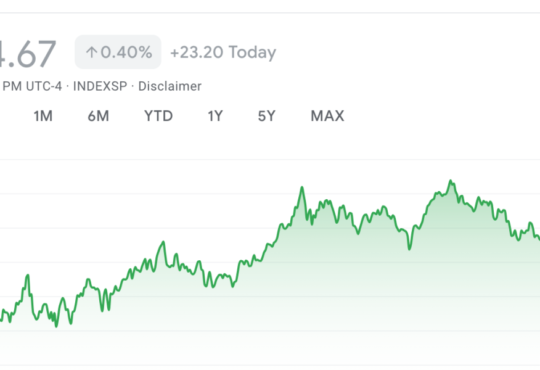Click the highest peak on the chart line
Viewport: 540px width, 370px height.
(450, 180)
